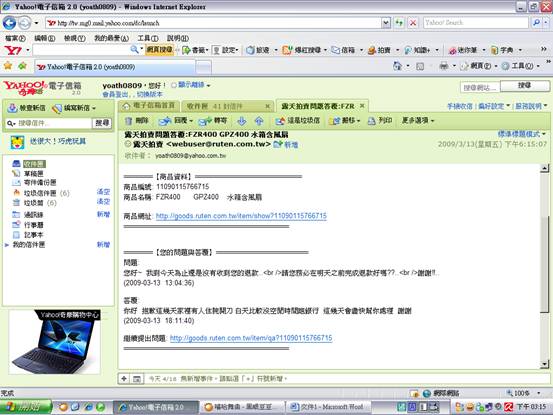
Task: Click 清空 beside 垃圾信件匣
Action: point(103,192)
